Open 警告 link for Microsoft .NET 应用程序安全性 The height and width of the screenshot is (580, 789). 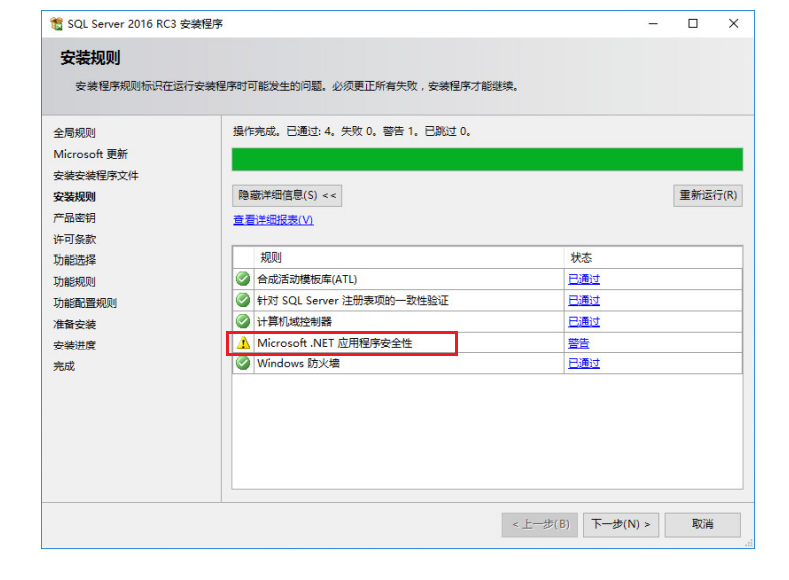coord(578,343)
